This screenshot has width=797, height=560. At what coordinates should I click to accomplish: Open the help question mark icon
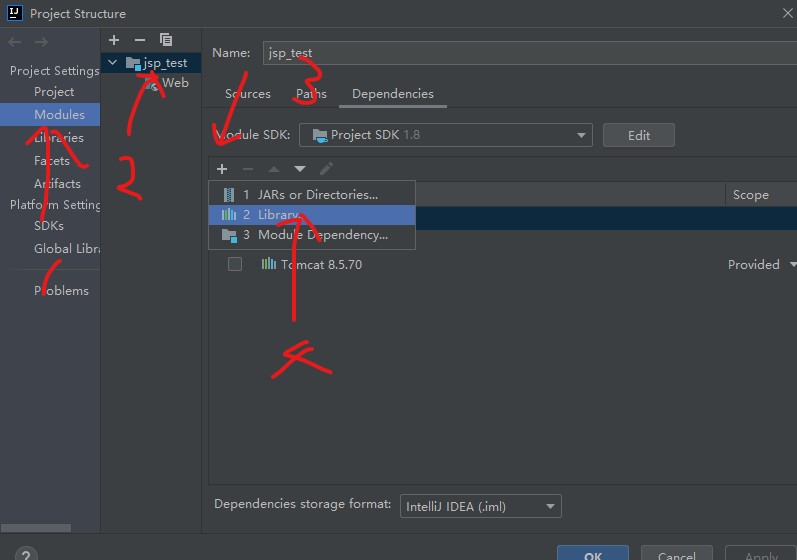point(26,553)
